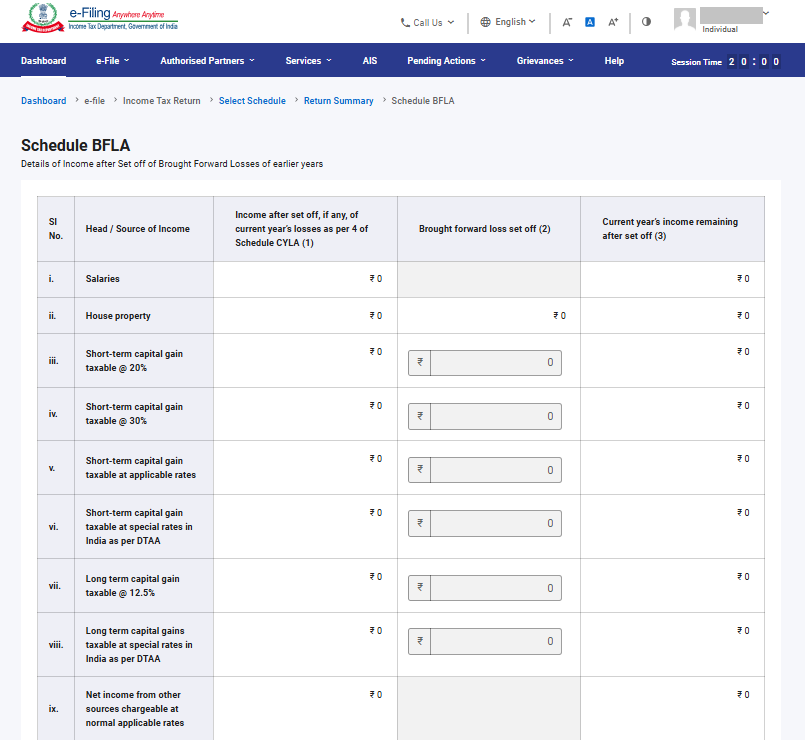Screen dimensions: 805x740
Task: Decrease font size with the A- icon
Action: click(x=567, y=22)
